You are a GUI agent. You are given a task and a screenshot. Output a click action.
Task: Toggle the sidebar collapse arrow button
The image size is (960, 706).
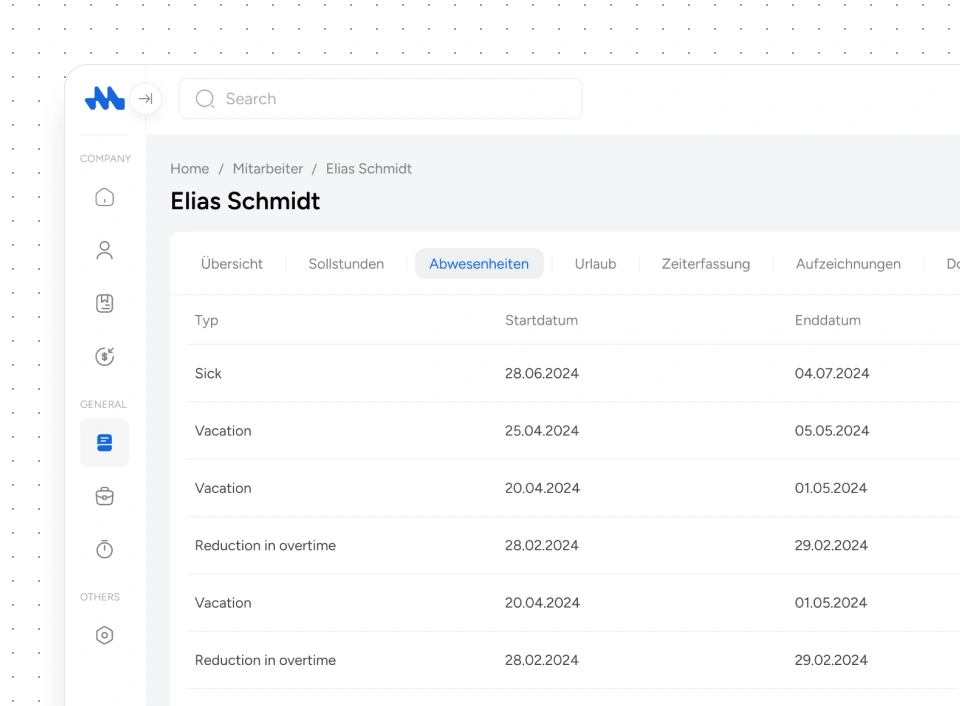pos(146,99)
